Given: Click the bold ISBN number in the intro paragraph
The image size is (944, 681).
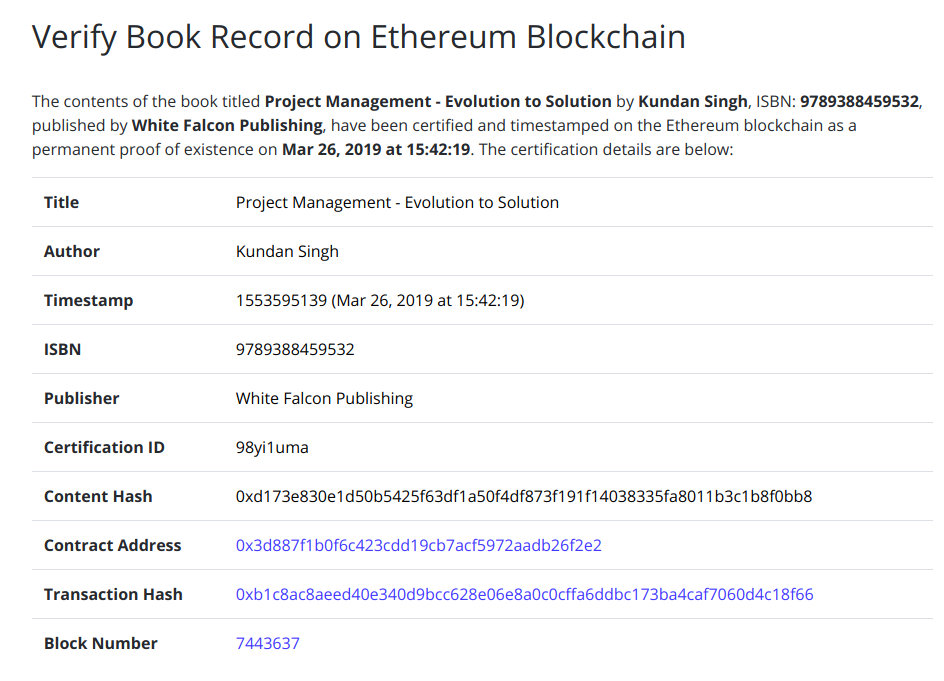Looking at the screenshot, I should click(859, 101).
